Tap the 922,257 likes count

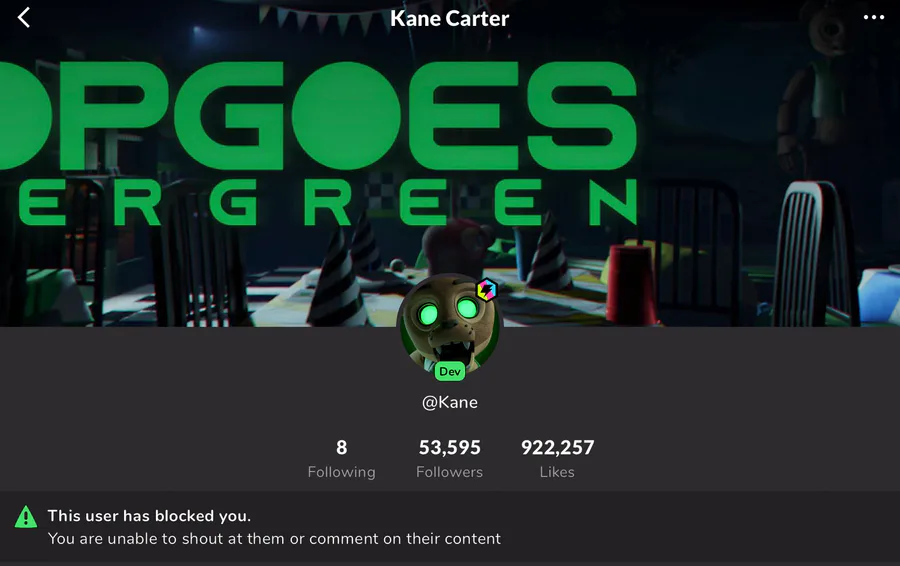(x=557, y=447)
